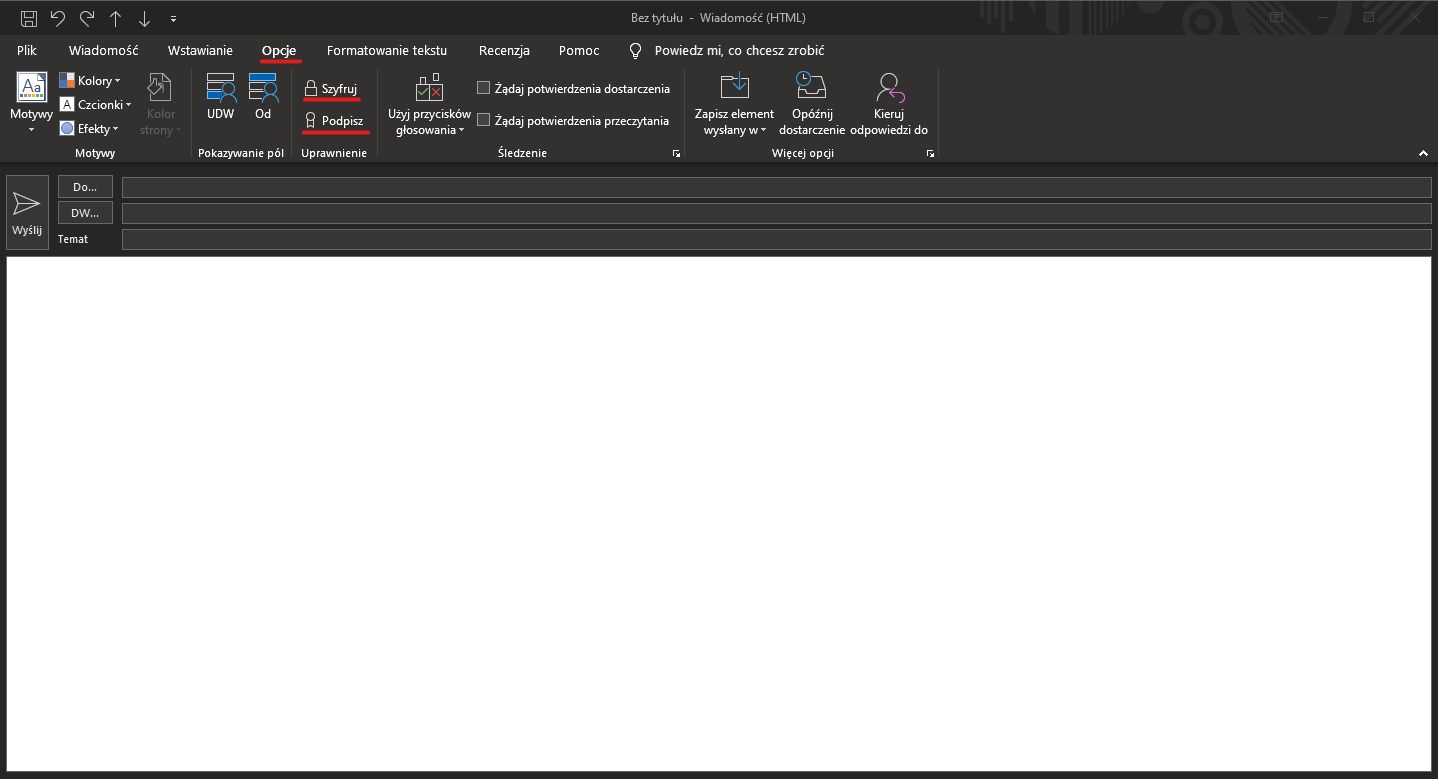
Task: Send the message with Wyślij button
Action: pos(27,212)
